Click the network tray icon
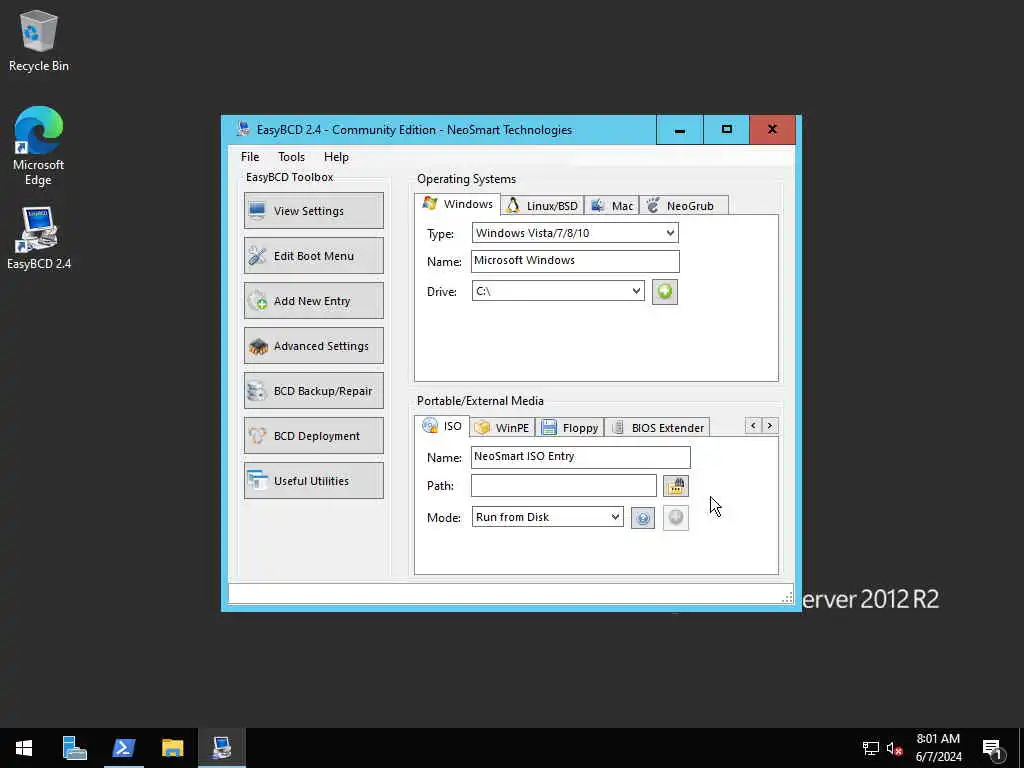The height and width of the screenshot is (768, 1024). click(x=871, y=748)
